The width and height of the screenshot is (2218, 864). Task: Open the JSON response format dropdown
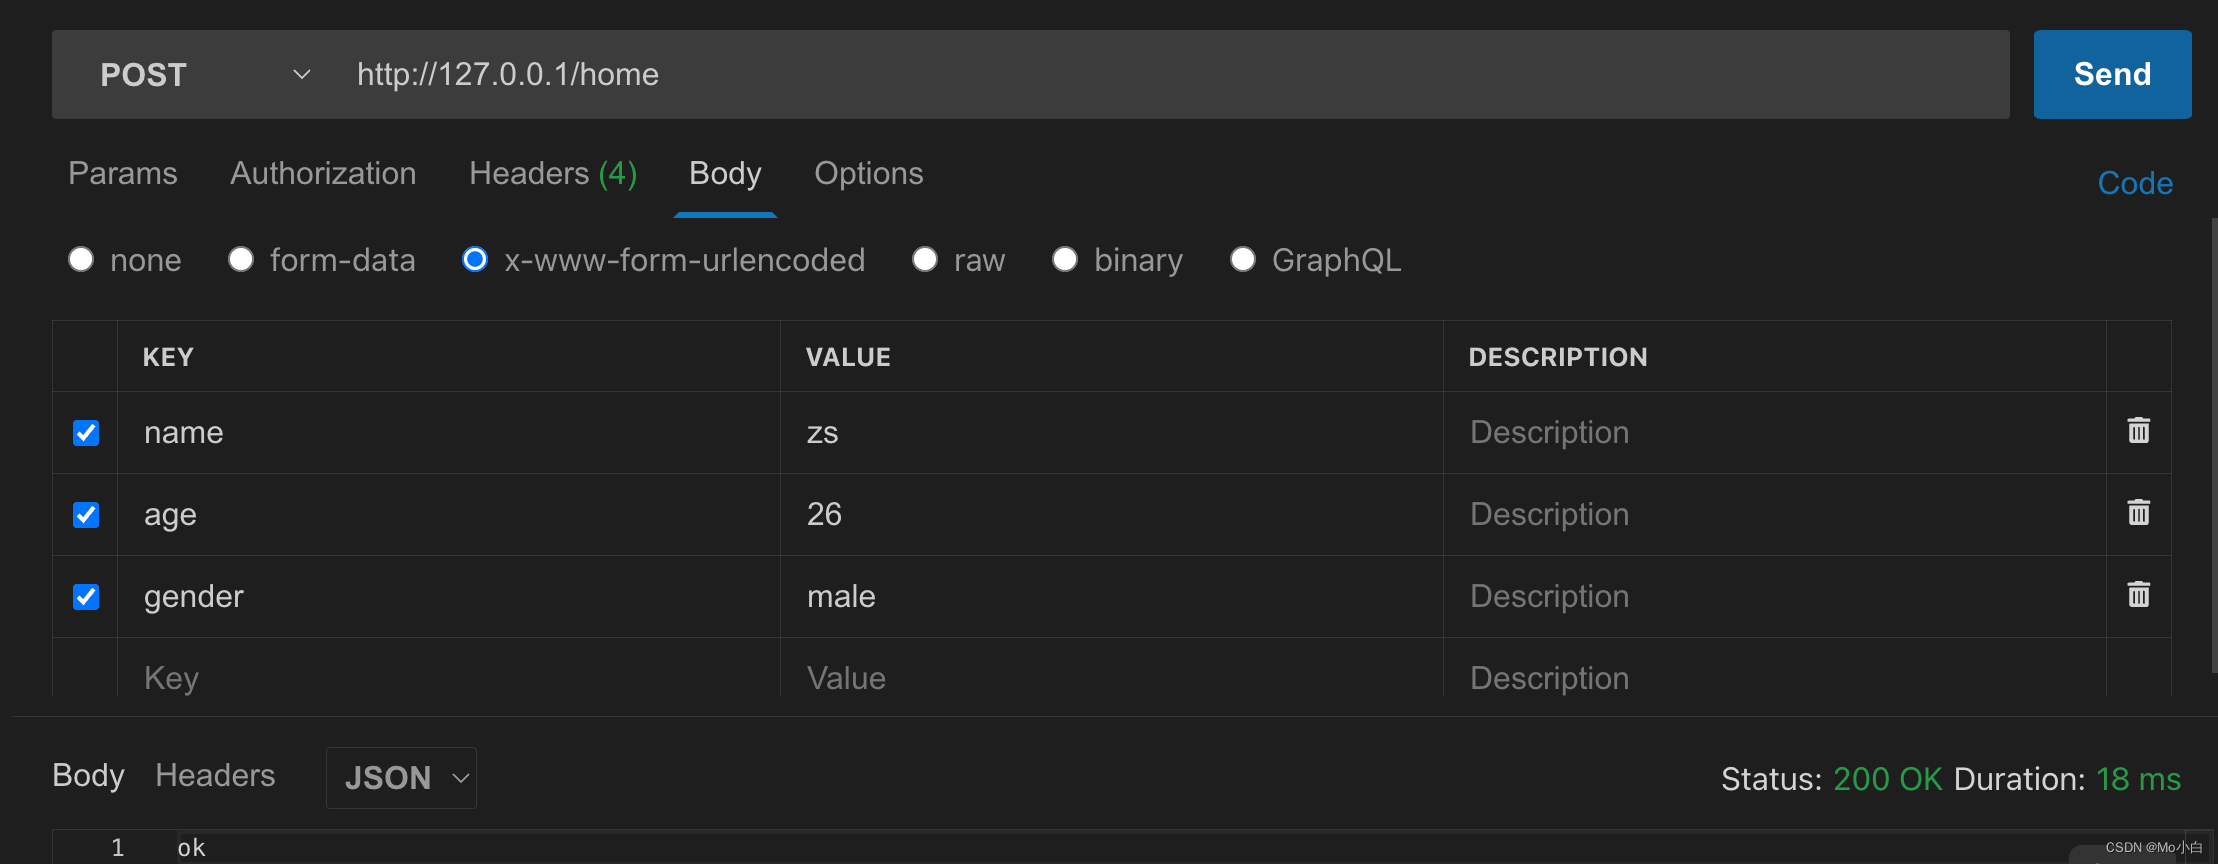401,778
